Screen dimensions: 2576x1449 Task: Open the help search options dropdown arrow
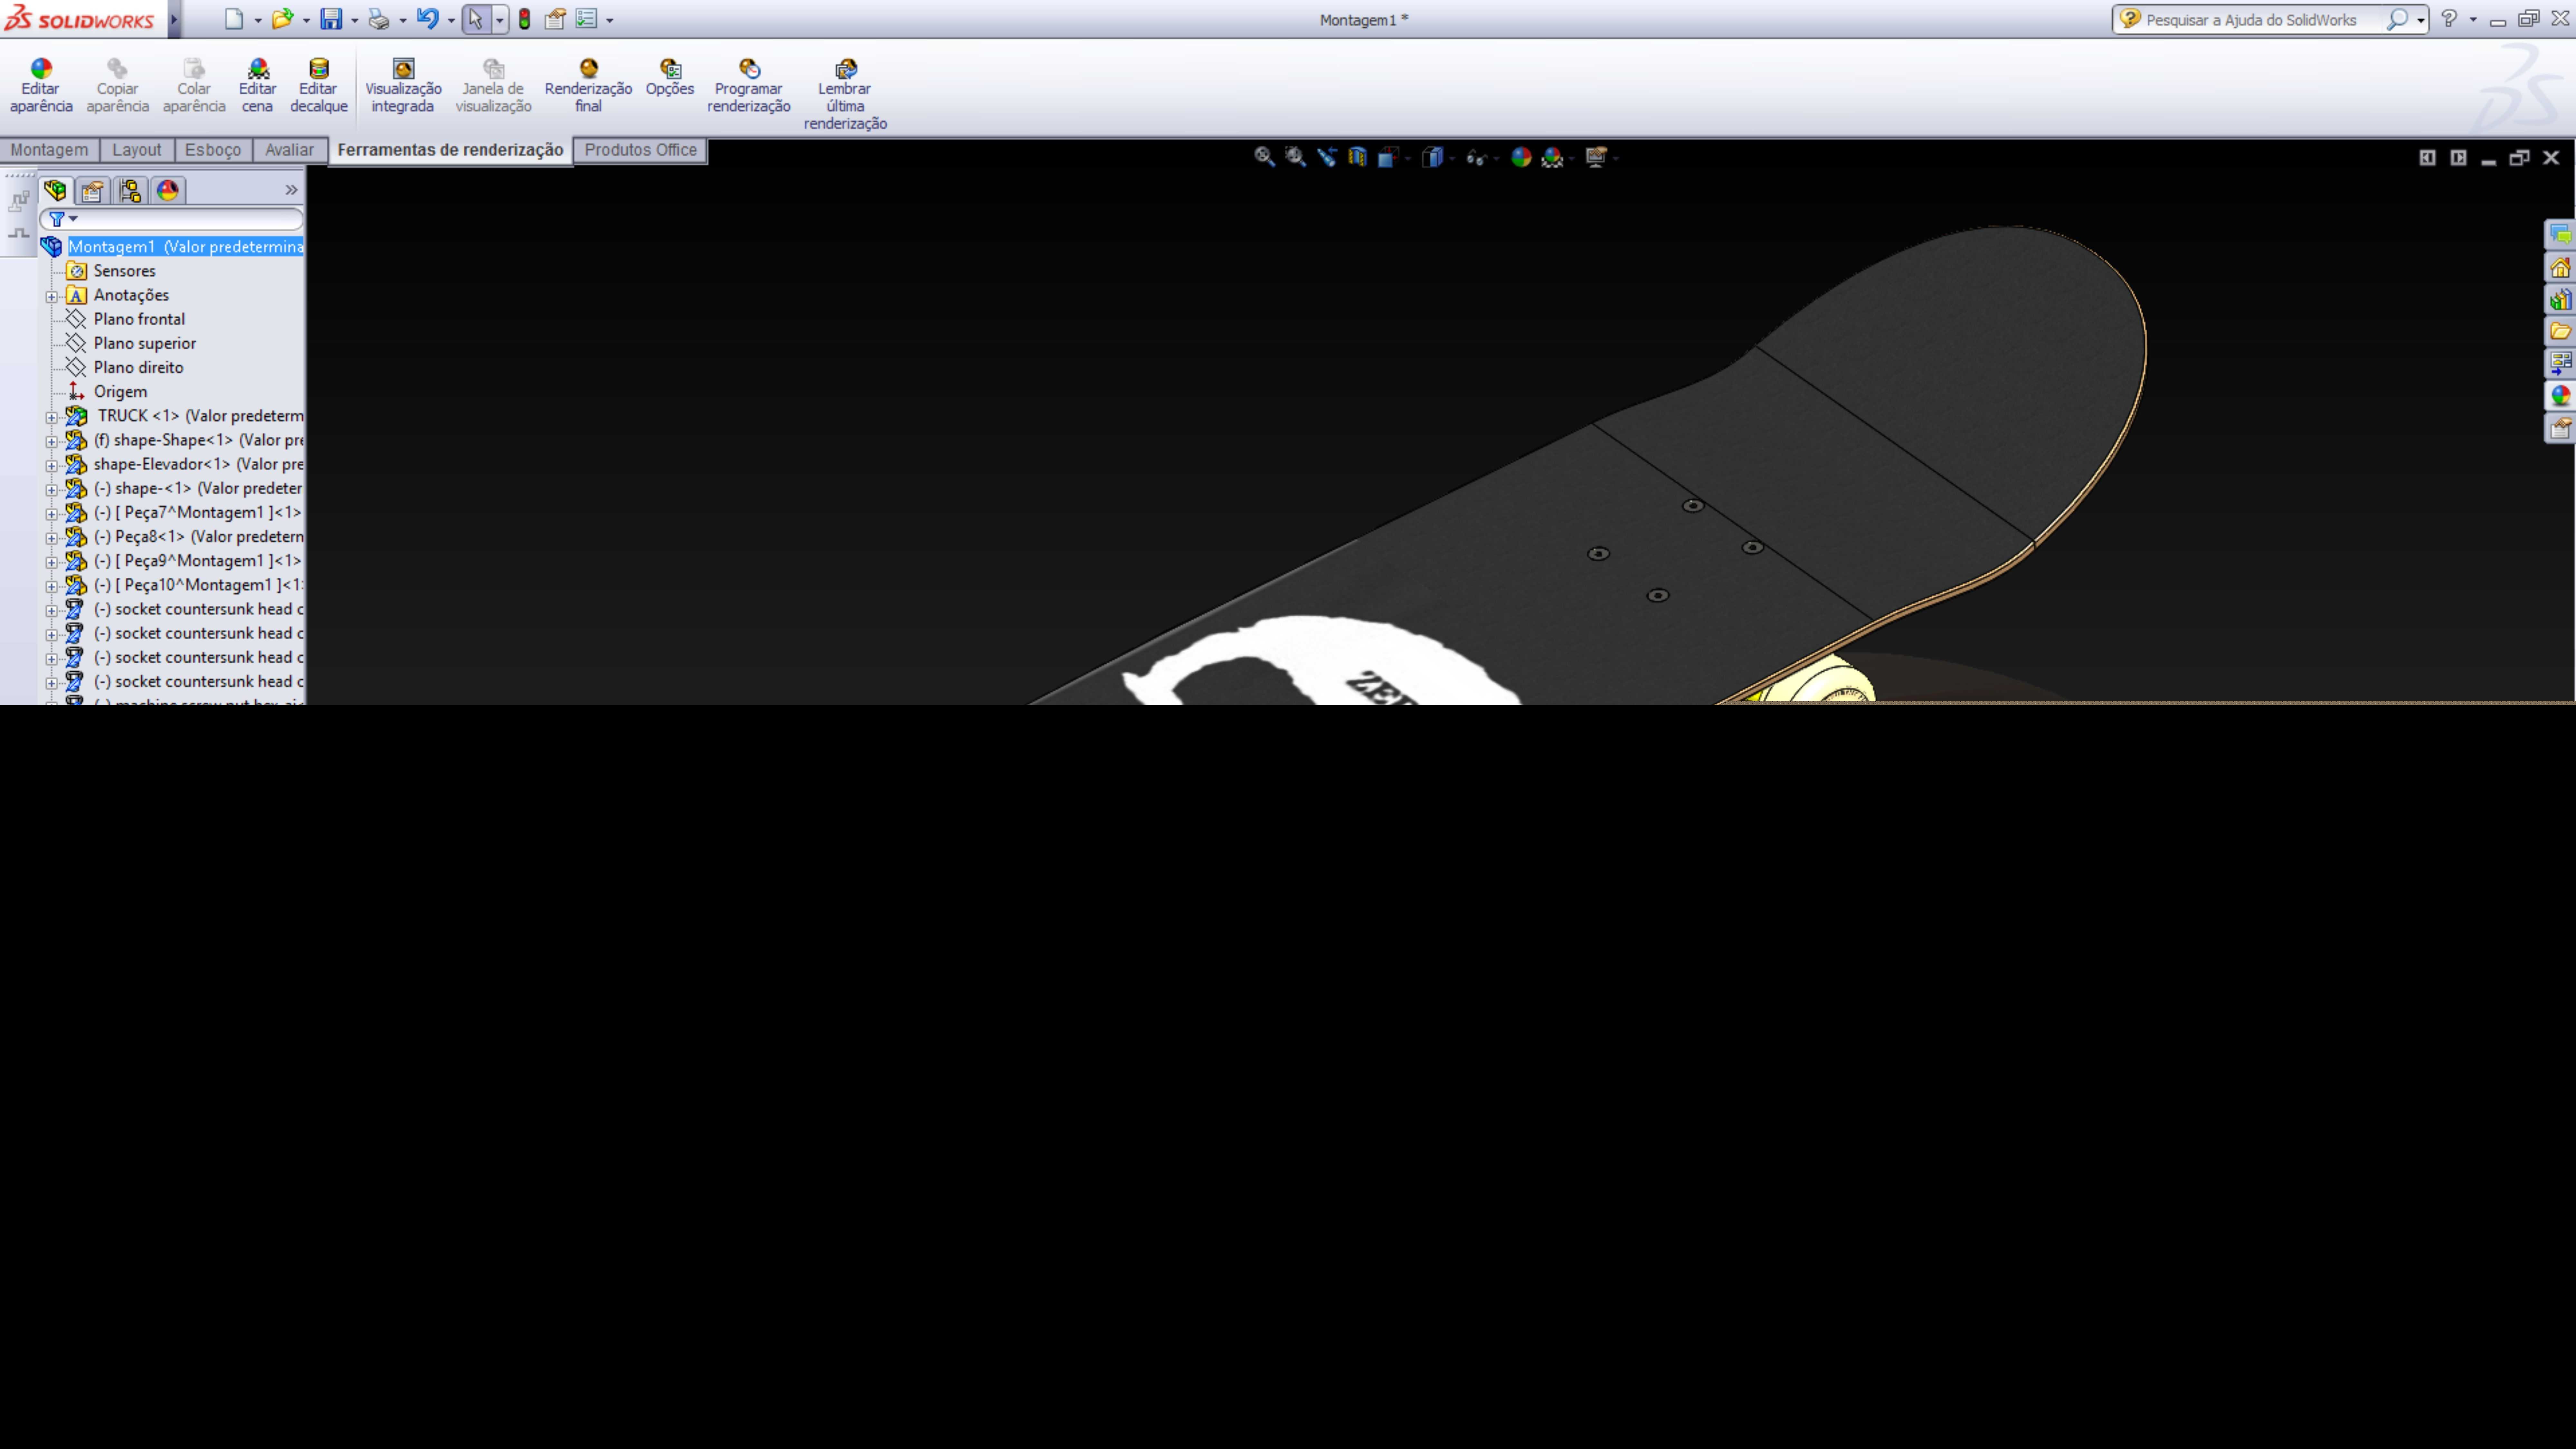coord(2421,20)
